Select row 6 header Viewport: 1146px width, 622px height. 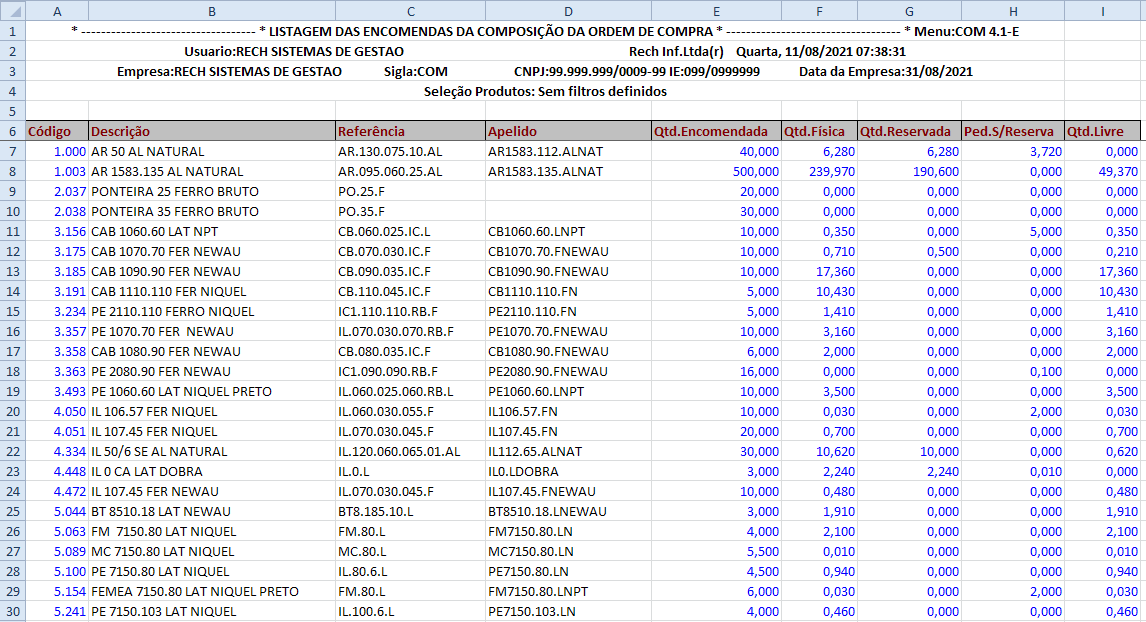coord(12,131)
